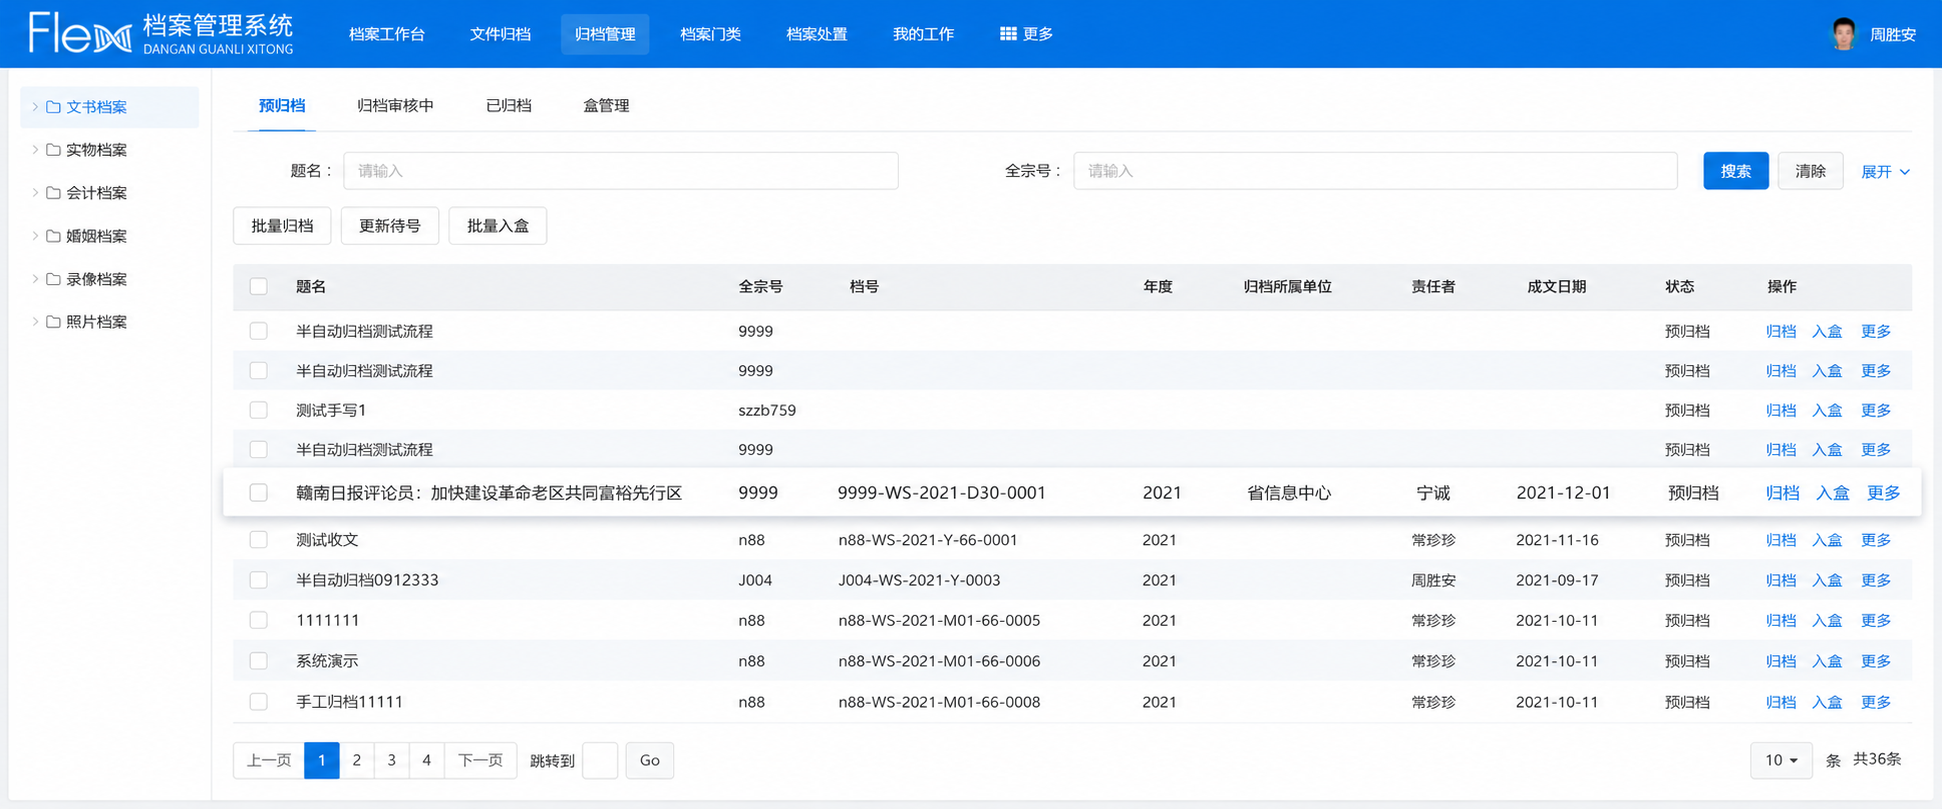This screenshot has width=1942, height=809.
Task: Switch to the 已归档 tab
Action: pos(508,106)
